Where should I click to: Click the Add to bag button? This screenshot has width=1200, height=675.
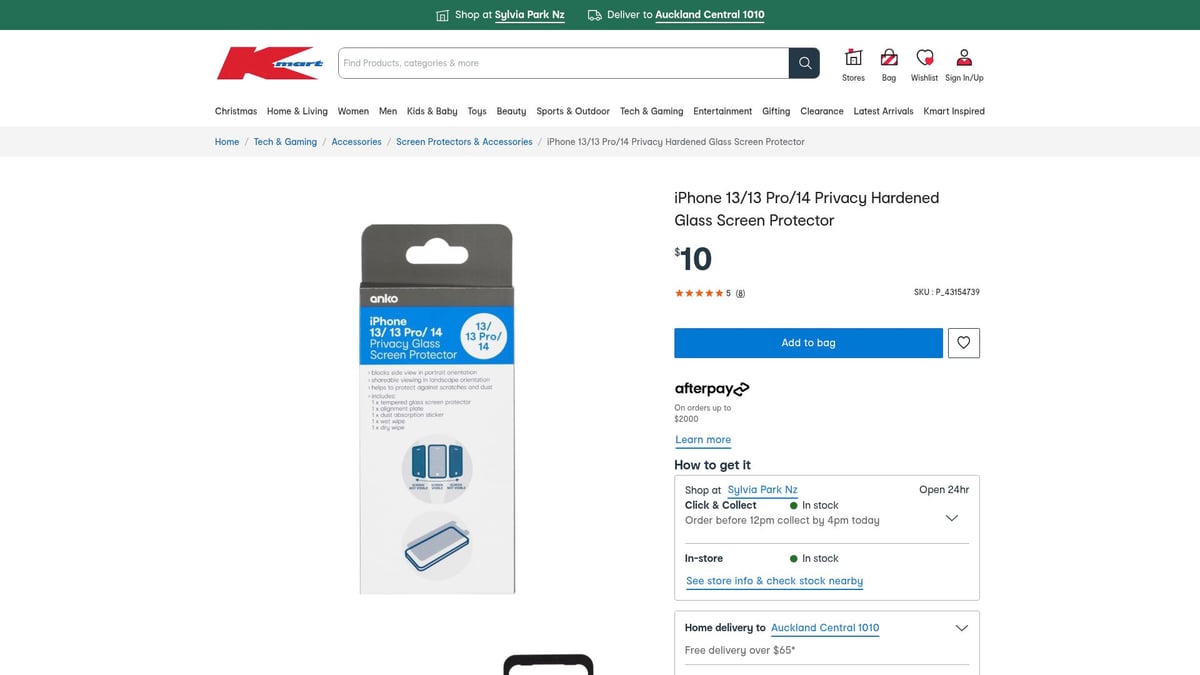tap(808, 342)
